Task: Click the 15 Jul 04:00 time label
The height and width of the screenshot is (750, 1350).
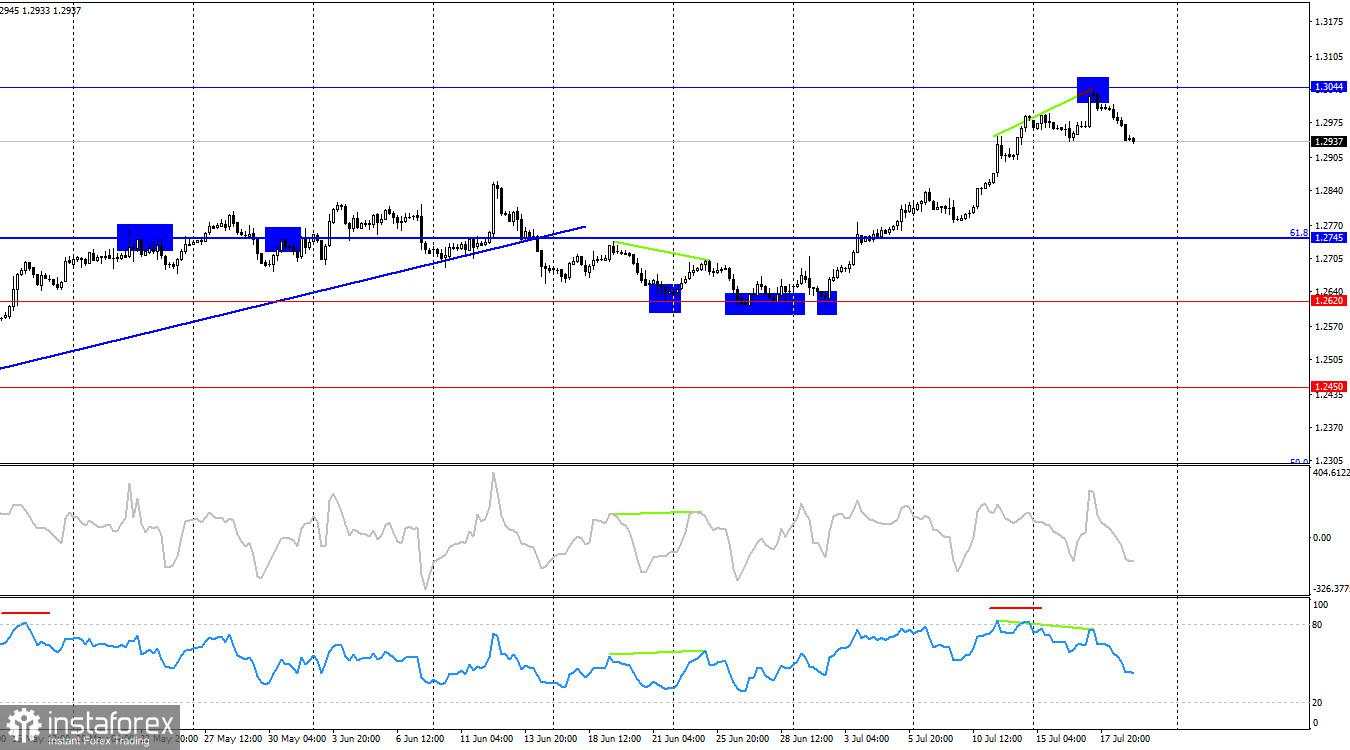Action: pyautogui.click(x=1061, y=740)
